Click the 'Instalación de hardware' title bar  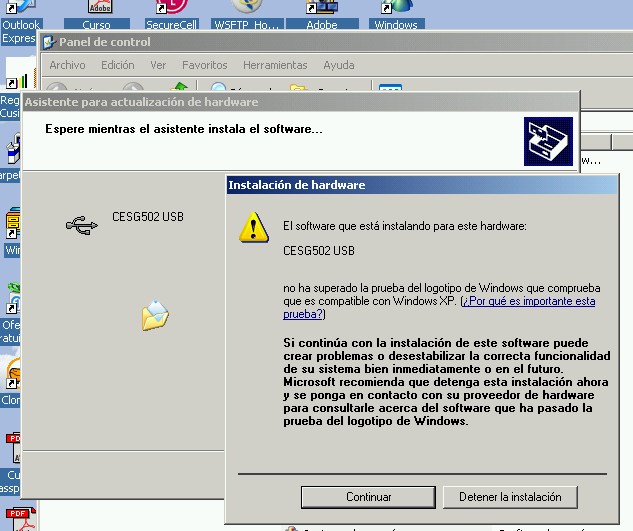click(x=422, y=185)
